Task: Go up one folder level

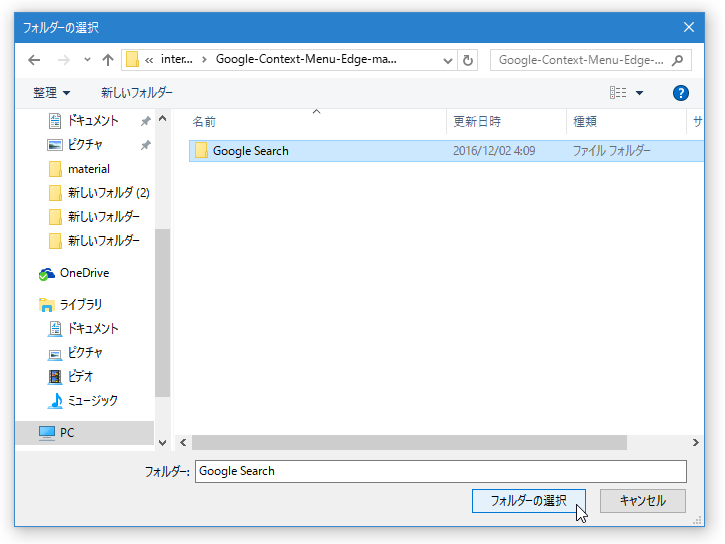Action: click(108, 60)
